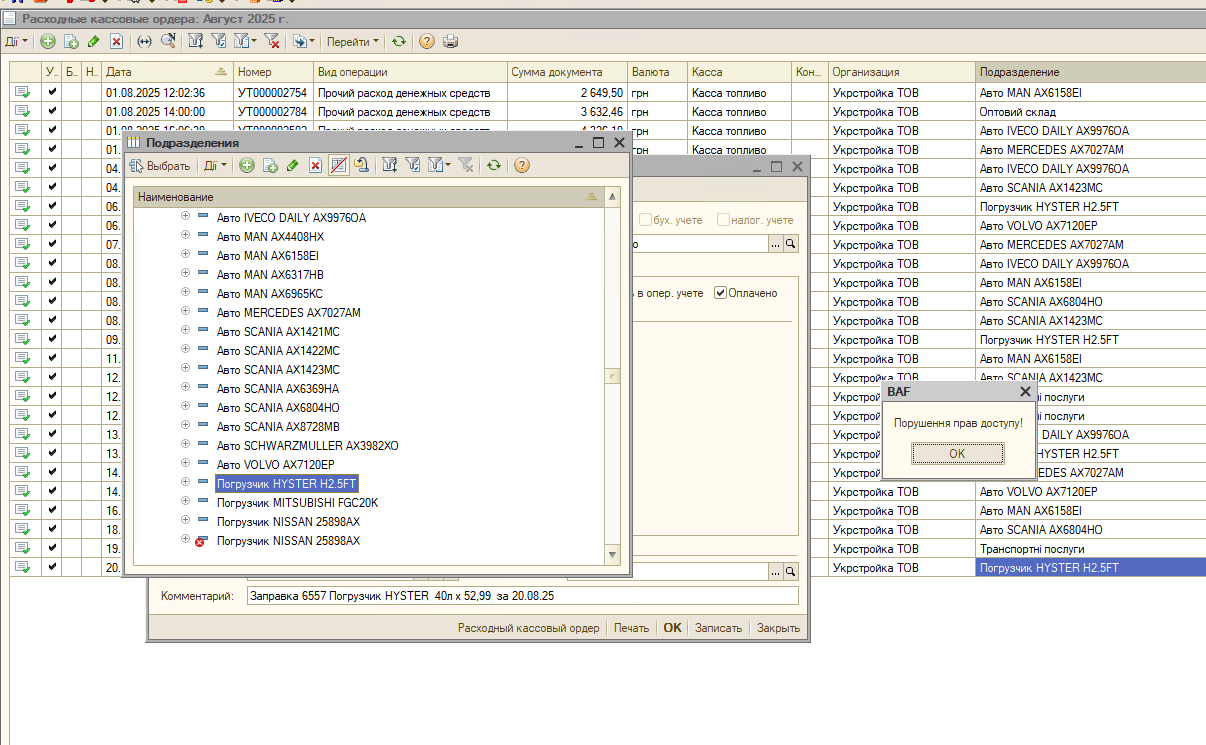Click the Выбрать button
This screenshot has height=745, width=1206.
coord(161,165)
